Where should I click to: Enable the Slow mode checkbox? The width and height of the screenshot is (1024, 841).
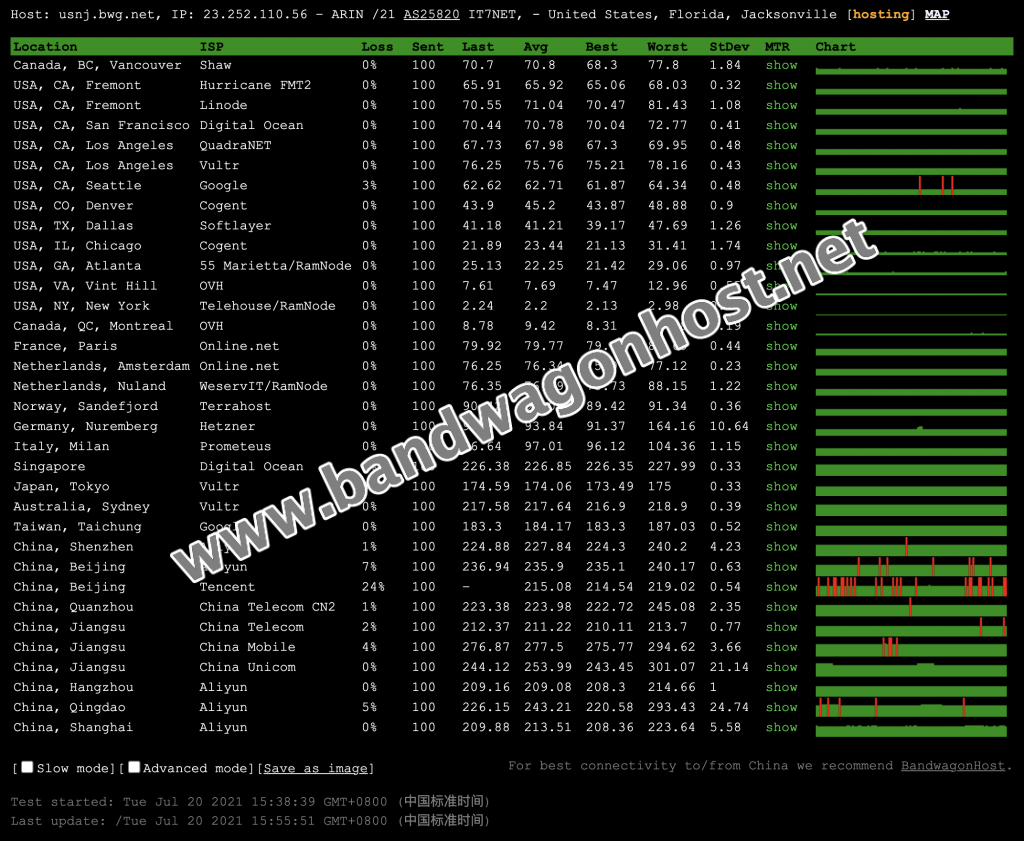click(27, 767)
